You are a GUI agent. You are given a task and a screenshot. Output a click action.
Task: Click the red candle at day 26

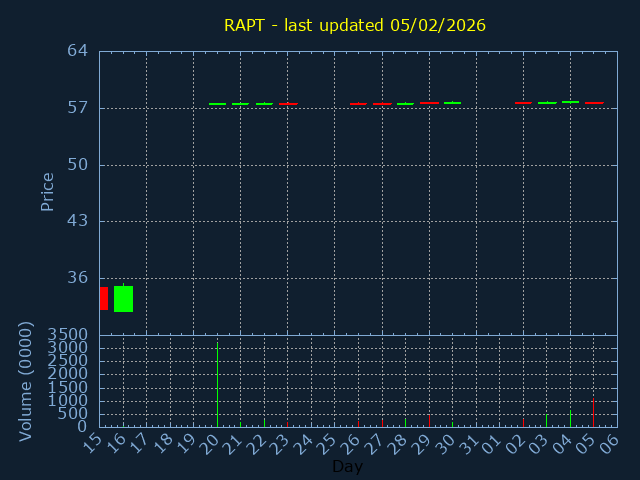point(358,104)
